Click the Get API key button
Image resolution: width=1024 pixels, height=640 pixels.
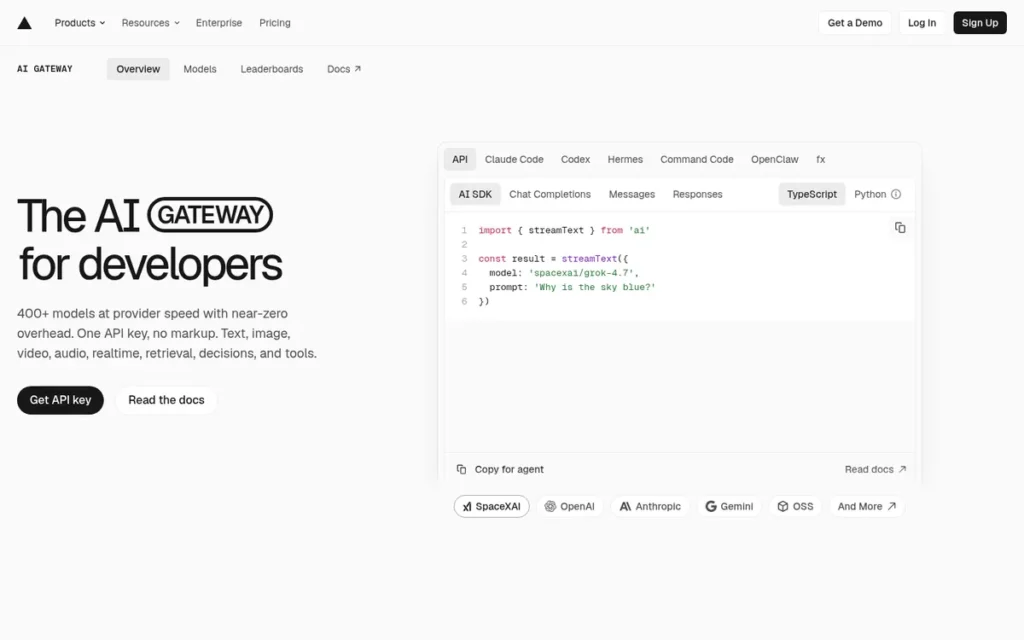tap(60, 400)
